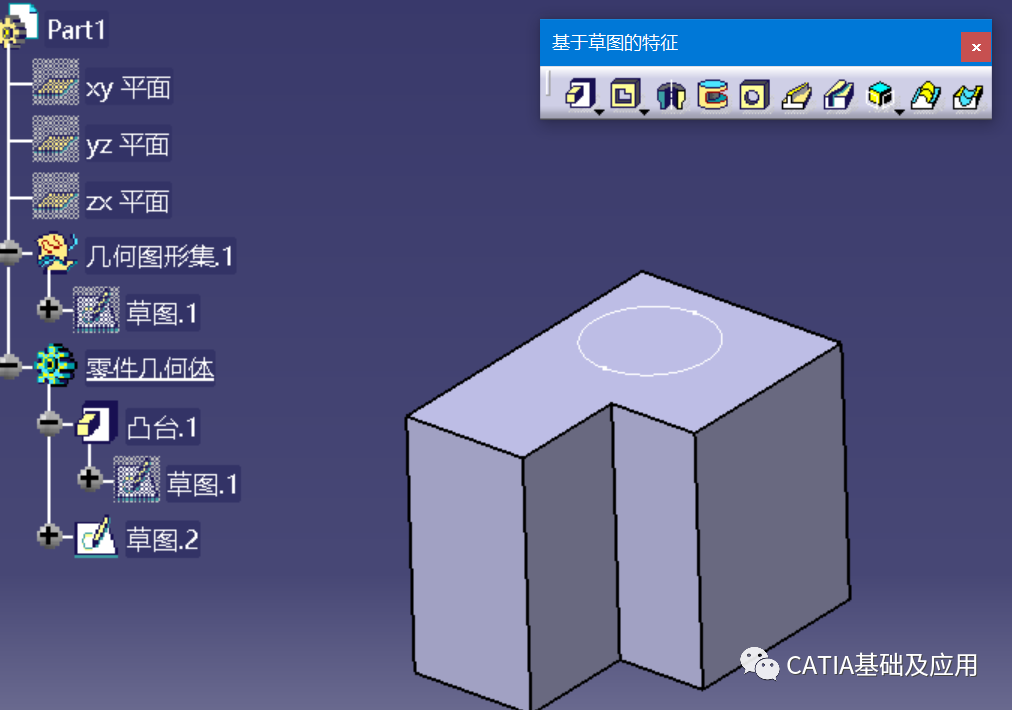1012x710 pixels.
Task: Open the Pad tool dropdown arrow
Action: (600, 112)
